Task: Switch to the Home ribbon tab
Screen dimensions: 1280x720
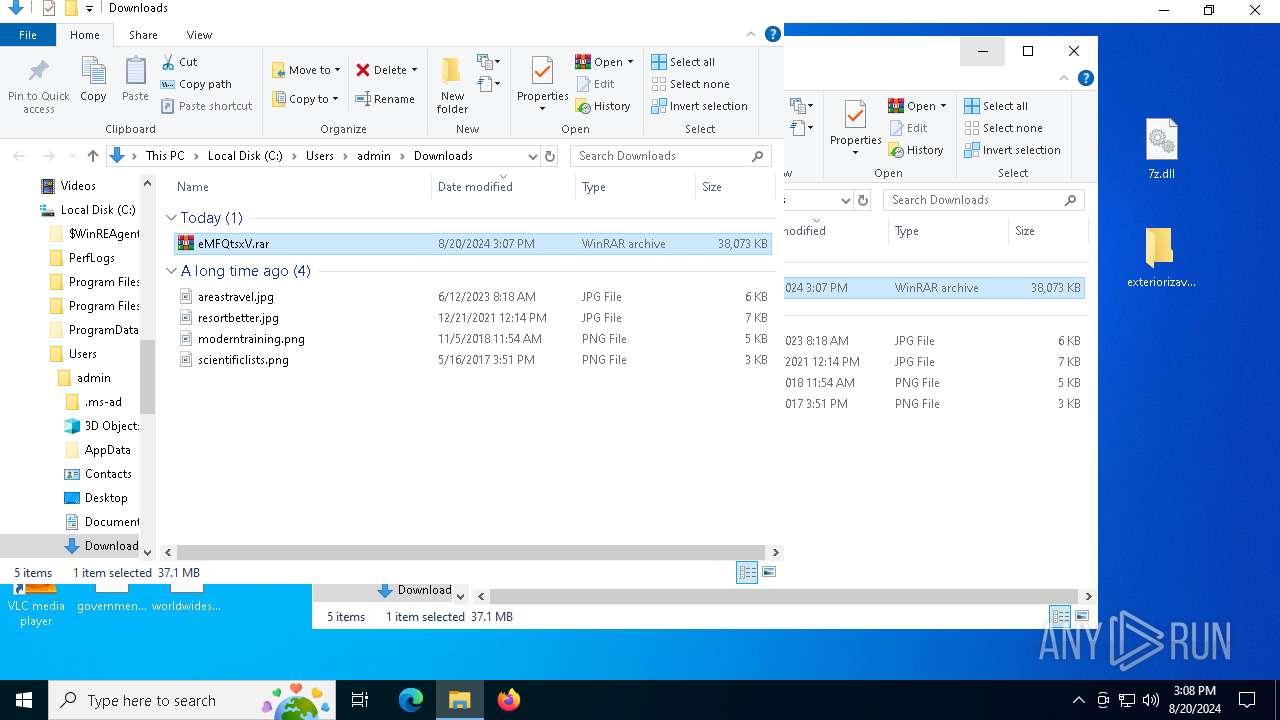Action: coord(85,35)
